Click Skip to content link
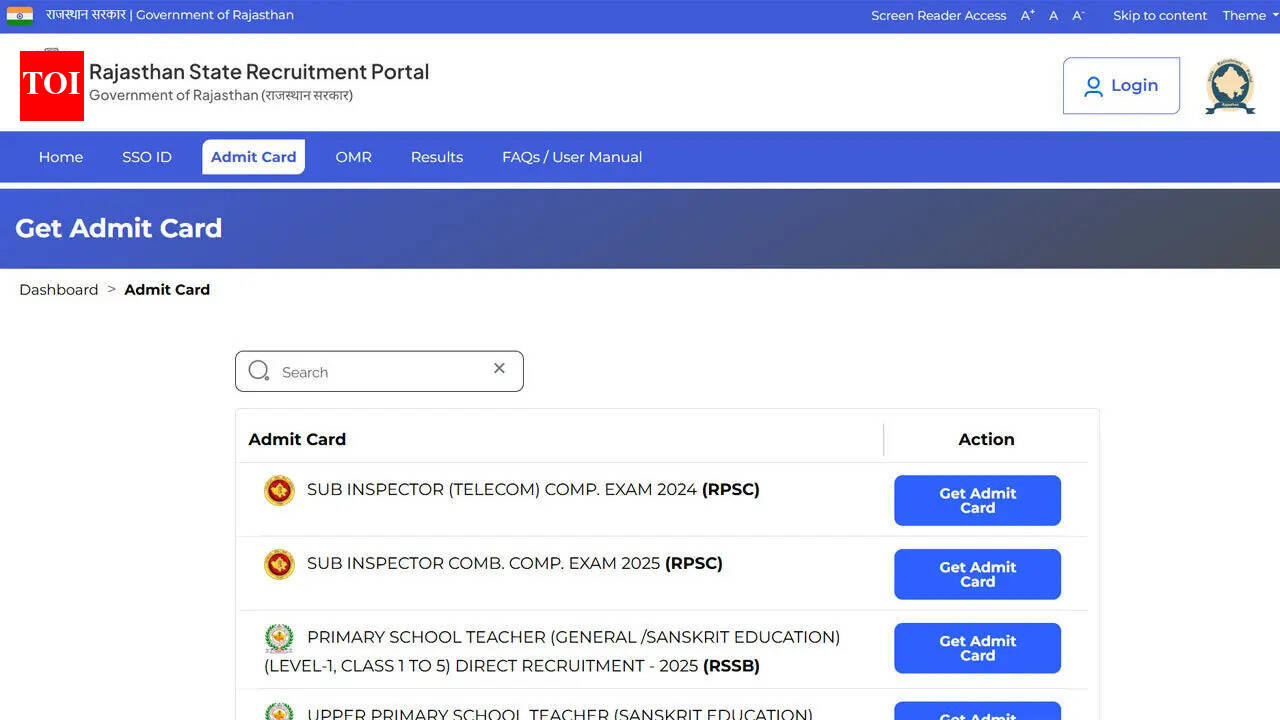This screenshot has width=1280, height=720. pyautogui.click(x=1160, y=15)
